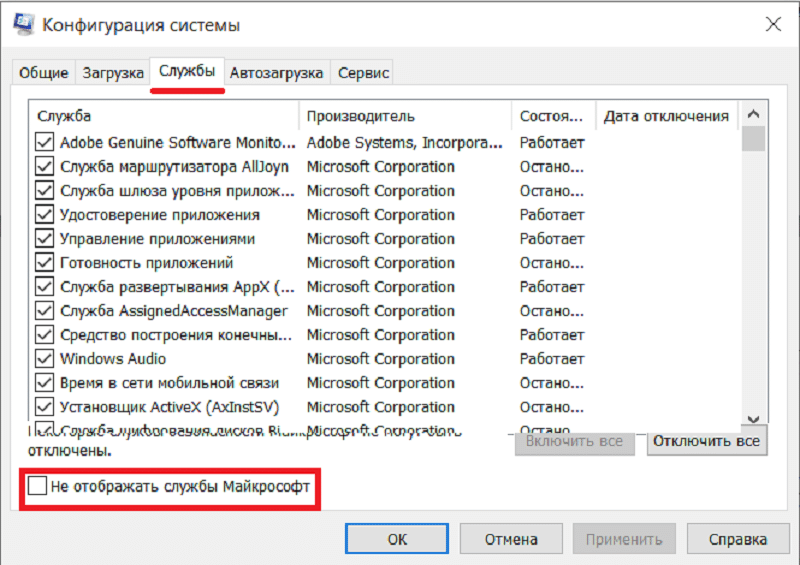Image resolution: width=800 pixels, height=565 pixels.
Task: Click the Отмена button
Action: click(x=511, y=538)
